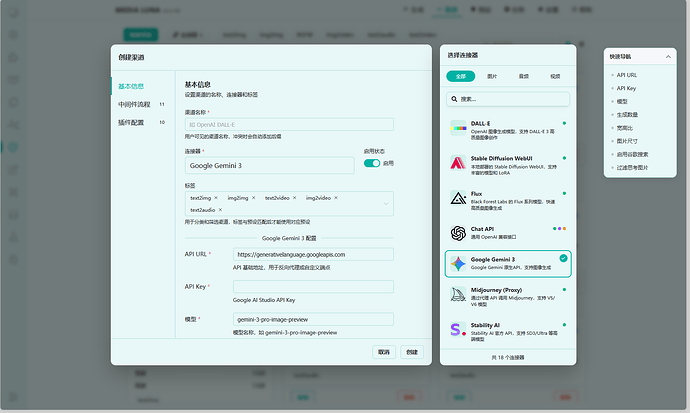Select the DALL-E connector icon
Image resolution: width=690 pixels, height=413 pixels.
[456, 128]
